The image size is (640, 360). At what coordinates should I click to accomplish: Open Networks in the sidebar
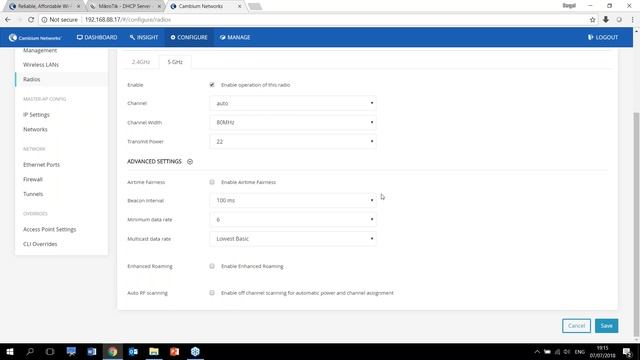coord(35,129)
